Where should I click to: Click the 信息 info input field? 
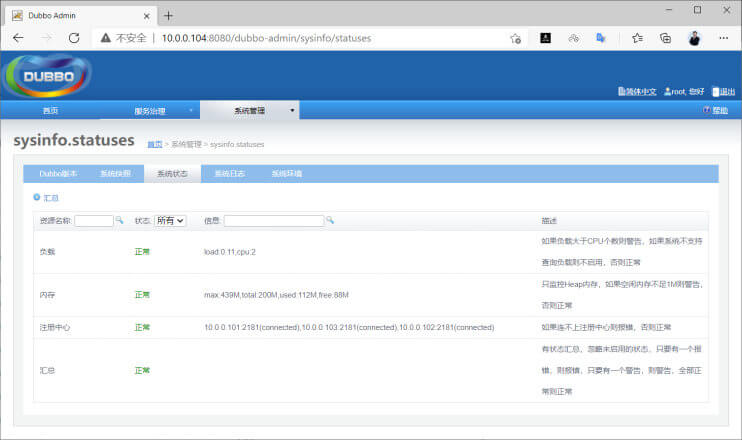(x=274, y=220)
